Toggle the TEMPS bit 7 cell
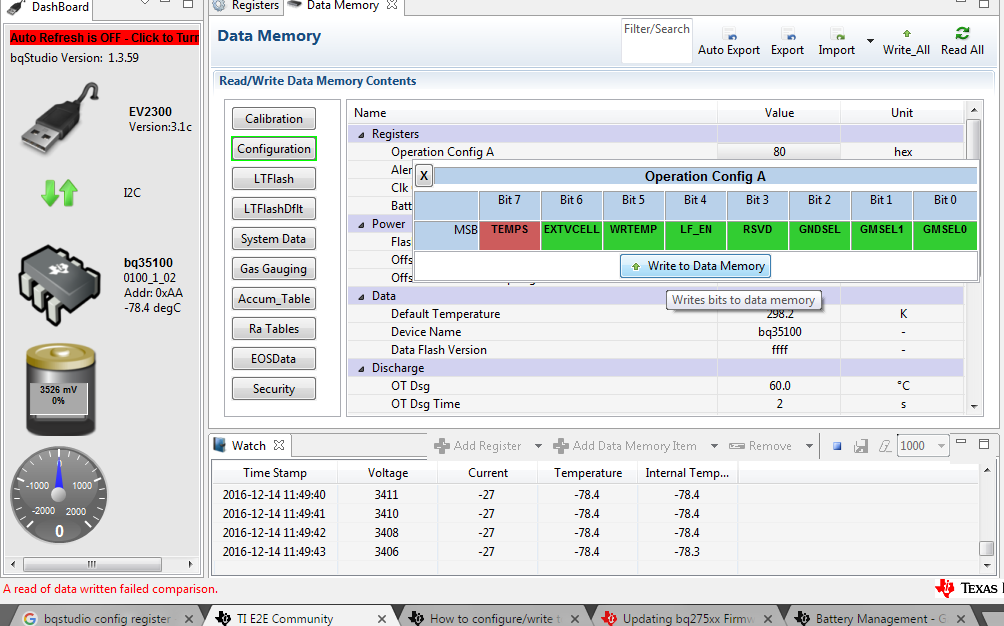 510,235
